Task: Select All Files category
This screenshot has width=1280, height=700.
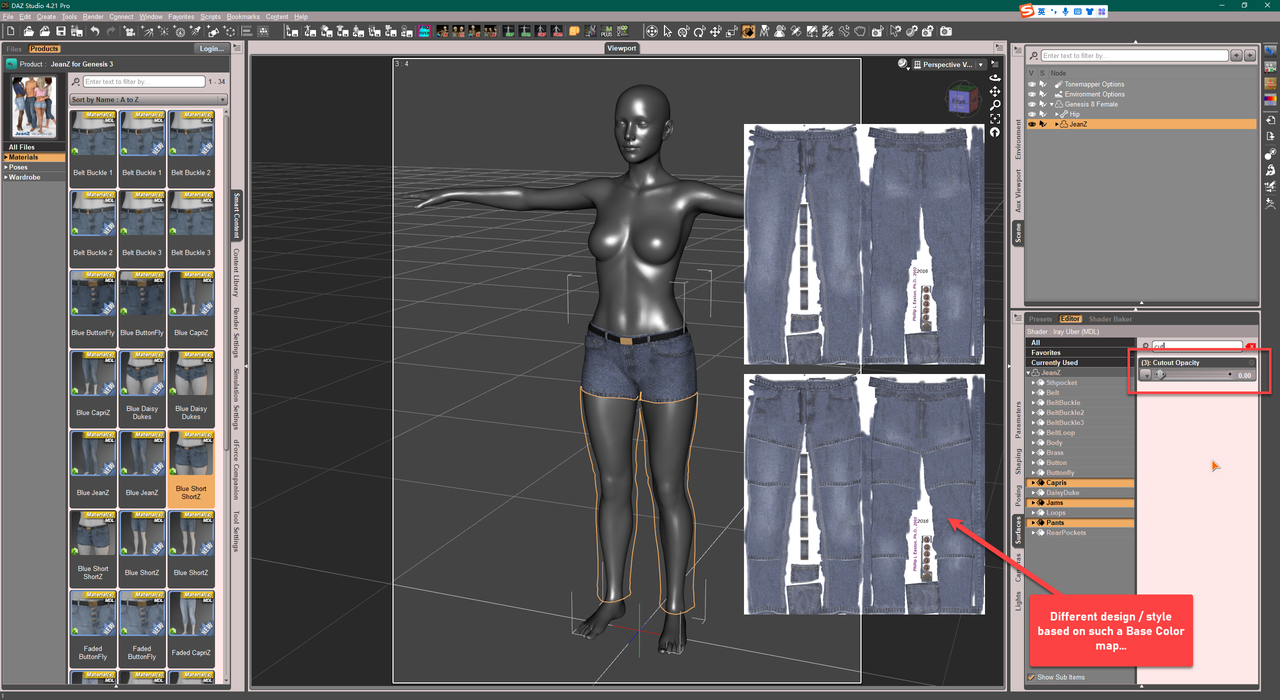Action: [35, 147]
